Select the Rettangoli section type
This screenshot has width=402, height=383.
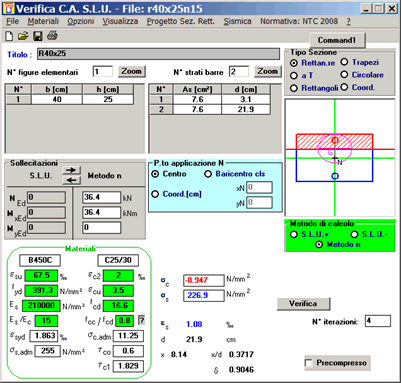tap(294, 88)
